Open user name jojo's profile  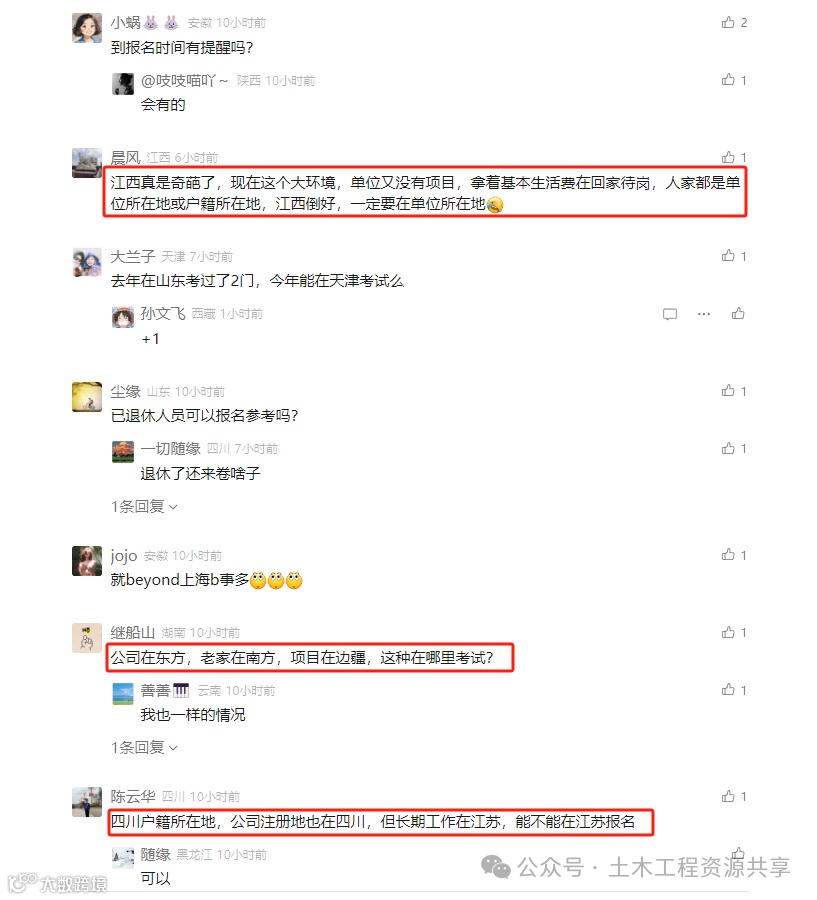(124, 556)
